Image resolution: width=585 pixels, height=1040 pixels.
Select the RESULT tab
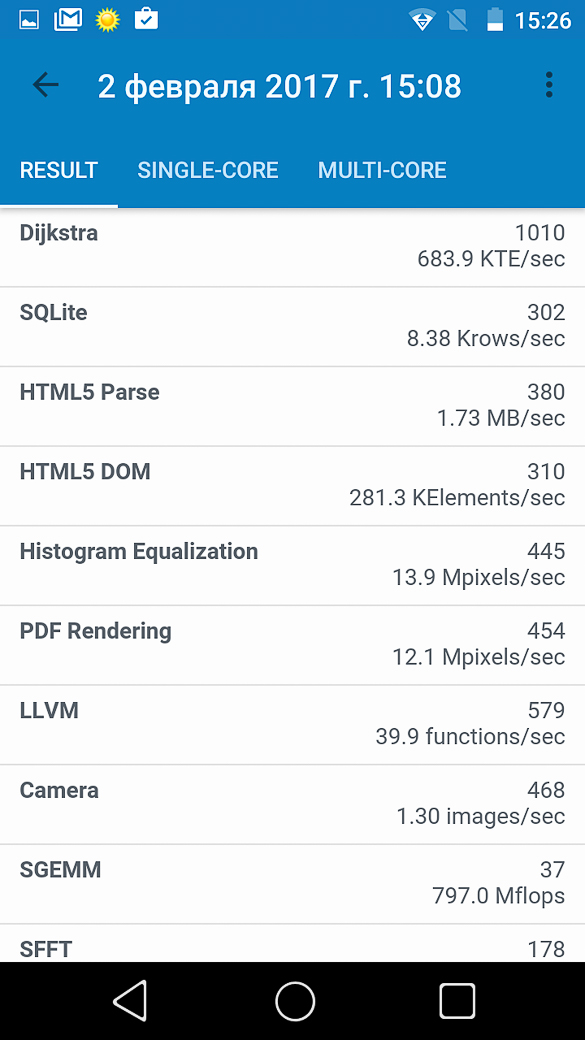59,170
